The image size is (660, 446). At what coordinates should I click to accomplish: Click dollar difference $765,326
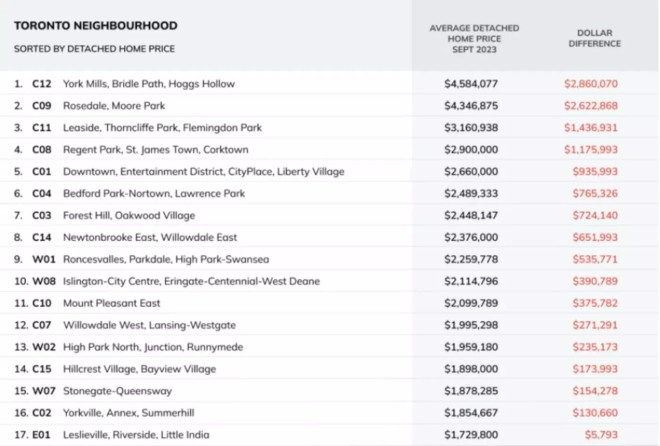595,194
